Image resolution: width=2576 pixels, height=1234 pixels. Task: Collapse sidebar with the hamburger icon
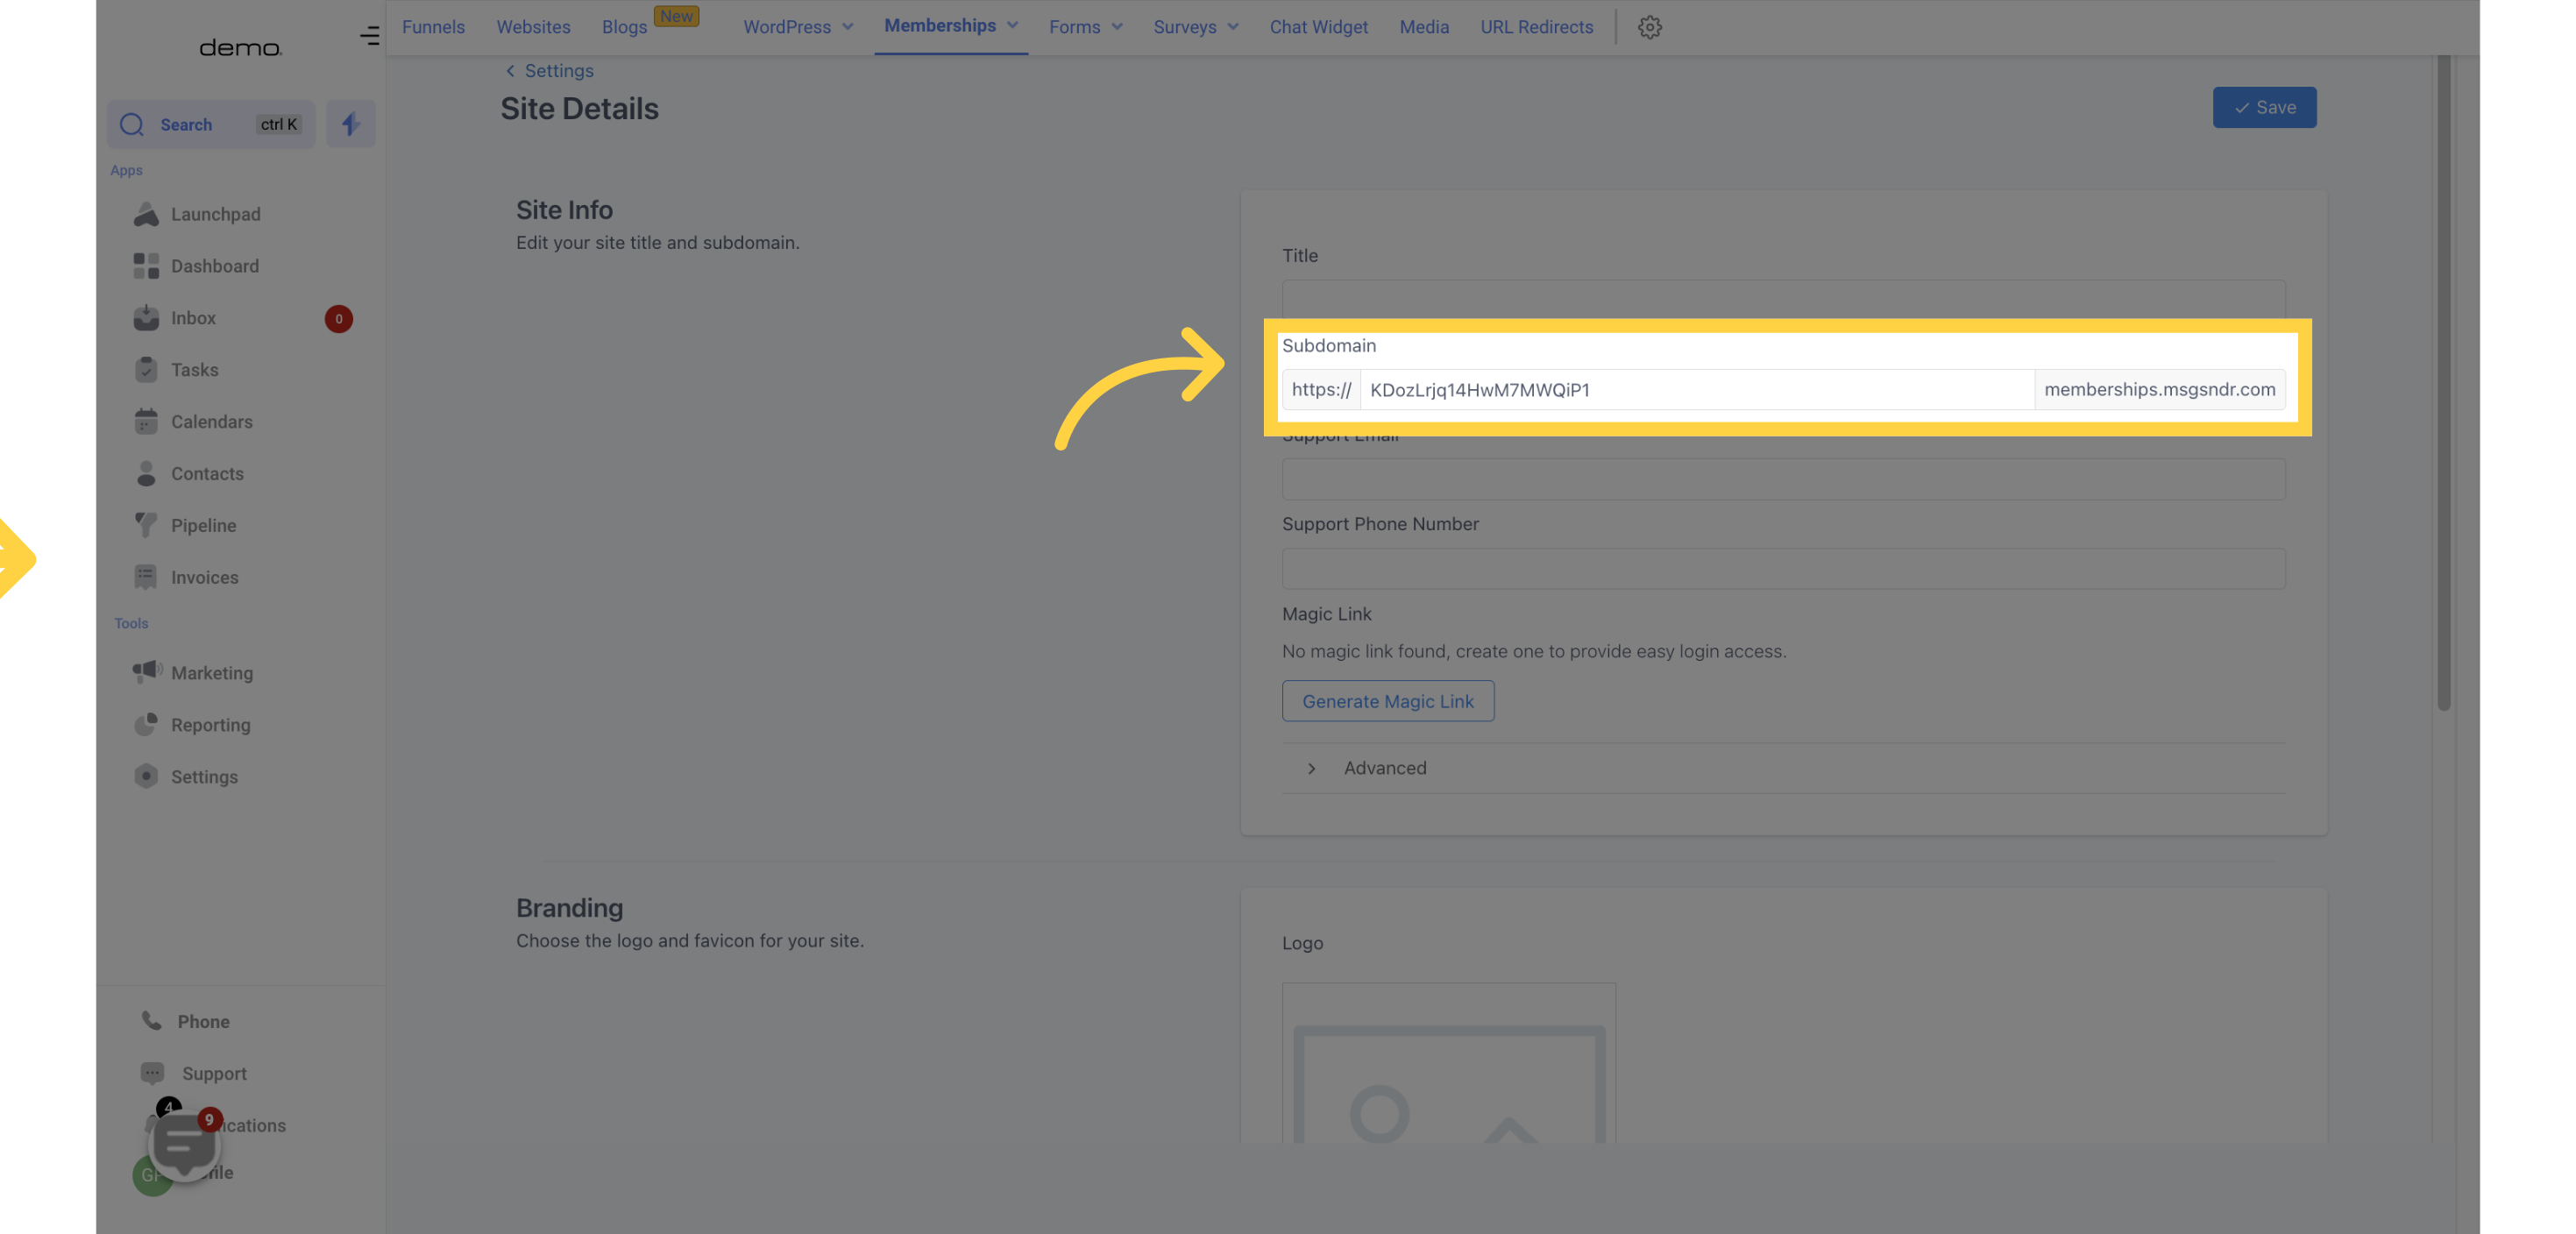pos(369,36)
